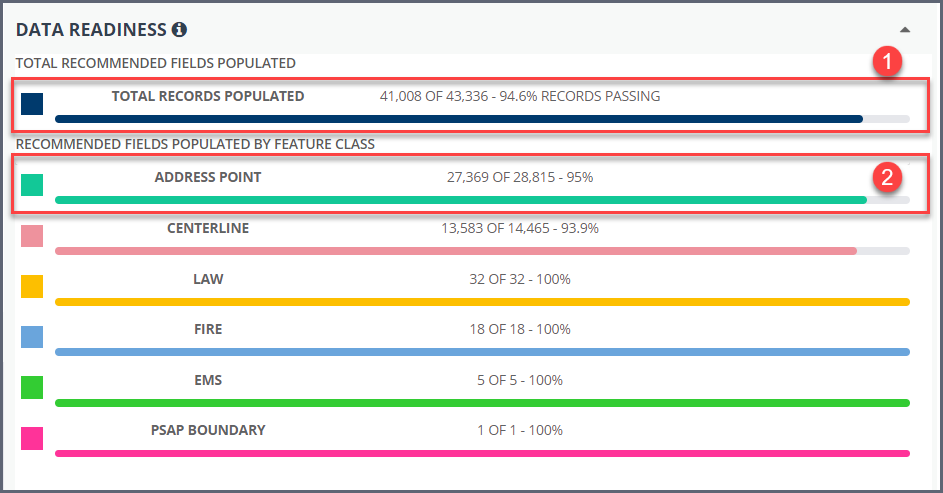This screenshot has height=493, width=943.
Task: Click the Data Readiness info icon
Action: pyautogui.click(x=179, y=29)
